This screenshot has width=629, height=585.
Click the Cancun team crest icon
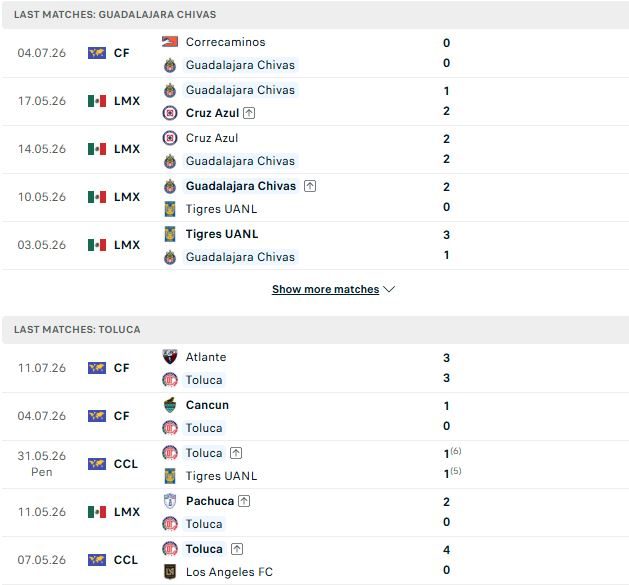coord(170,405)
